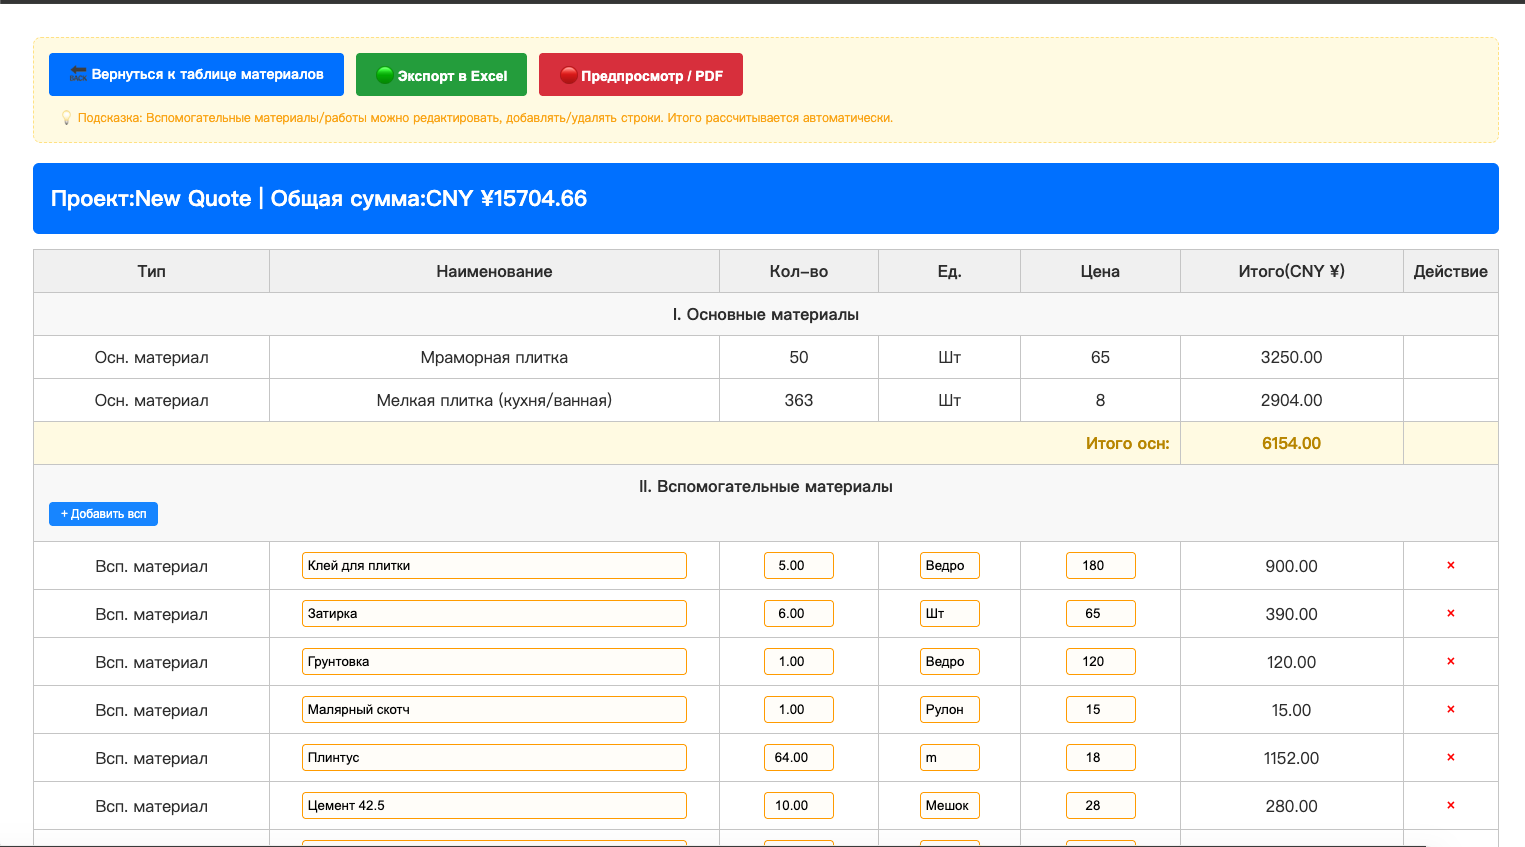Click the main materials subtotal 6154.00
The image size is (1525, 847).
[x=1291, y=443]
